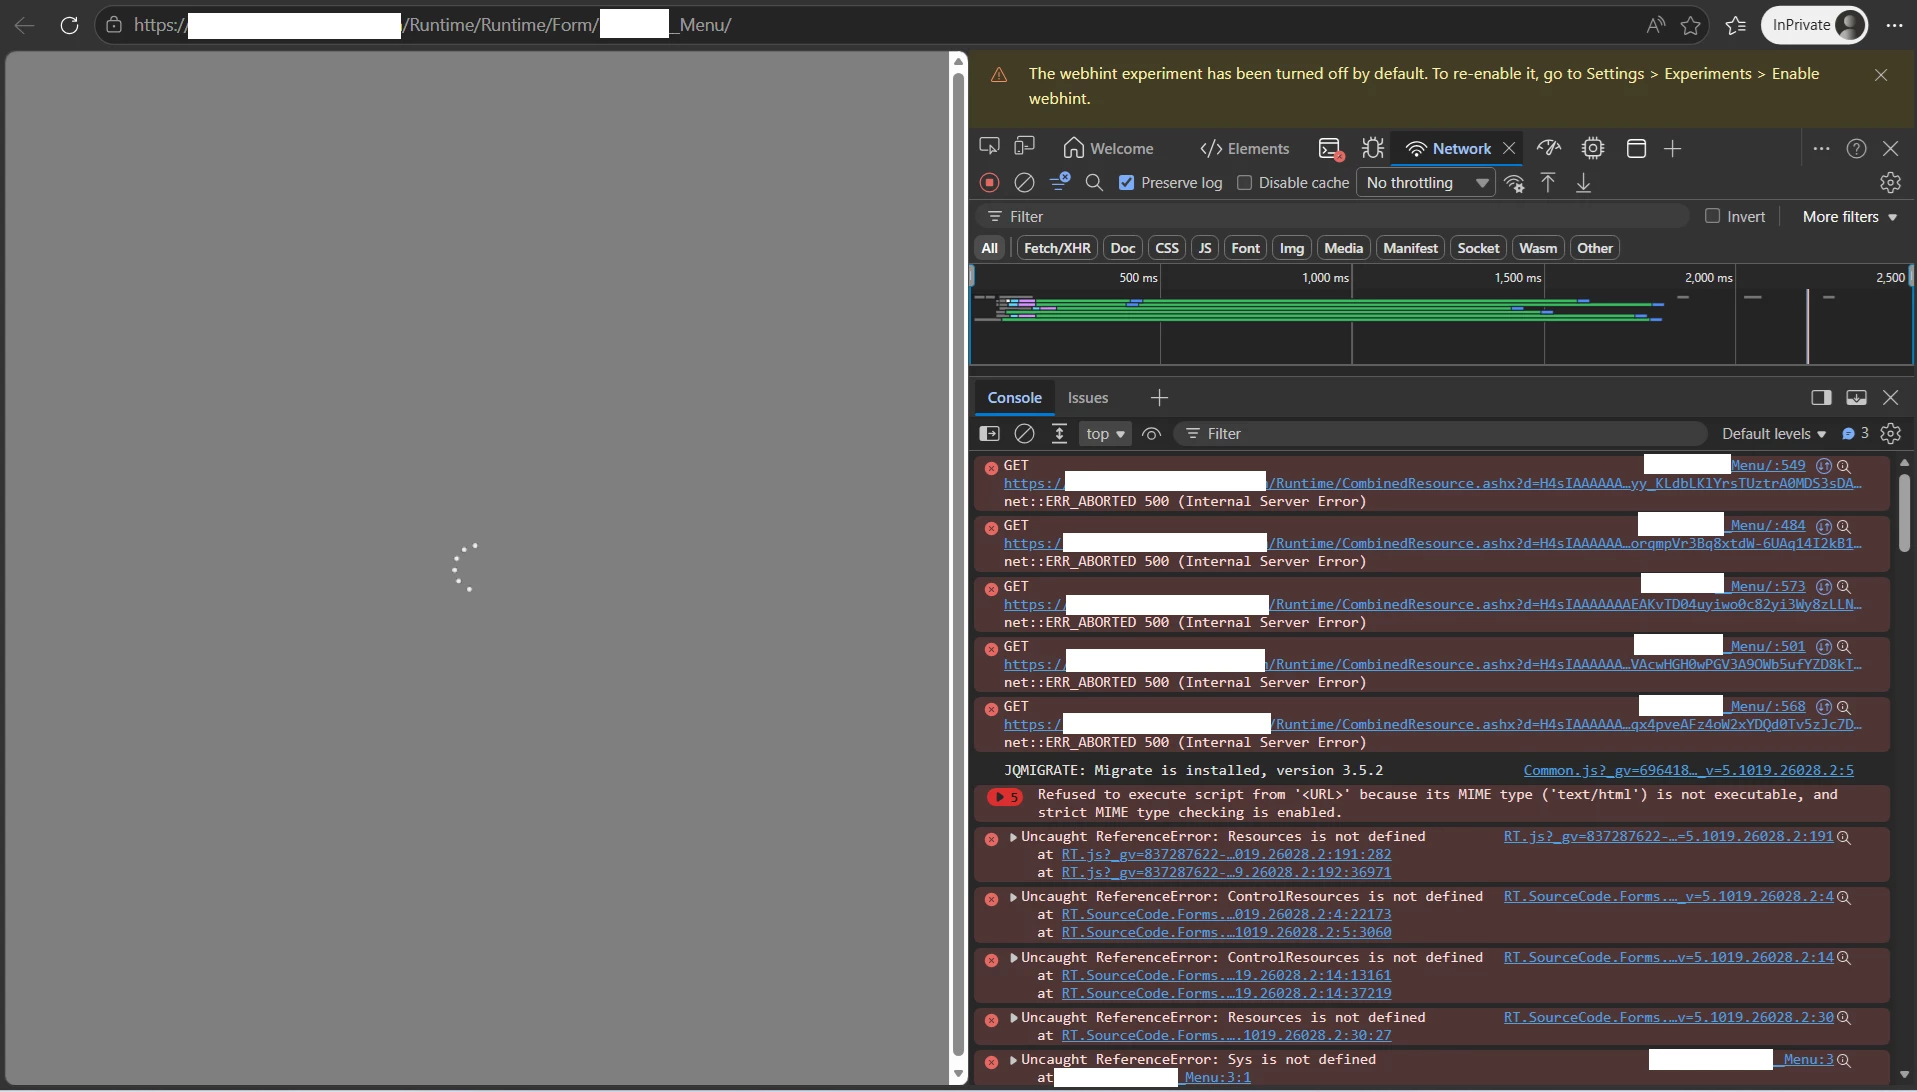The width and height of the screenshot is (1917, 1092).
Task: Switch to the Welcome tab
Action: (x=1108, y=148)
